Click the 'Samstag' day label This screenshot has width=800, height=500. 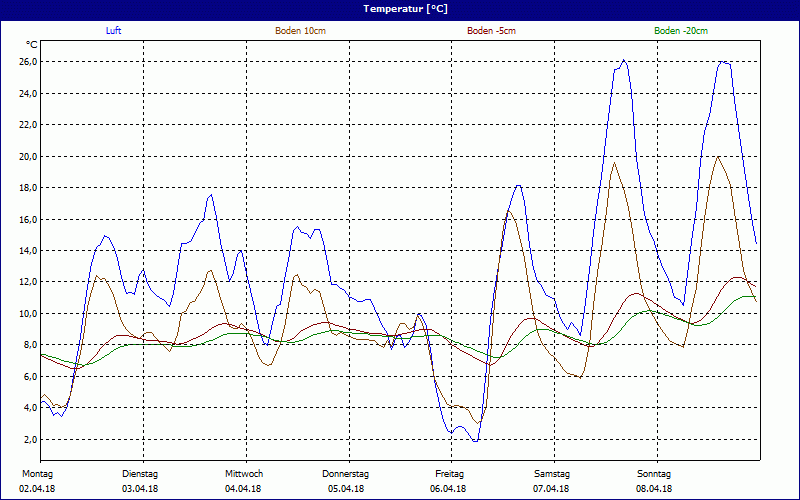[x=552, y=474]
